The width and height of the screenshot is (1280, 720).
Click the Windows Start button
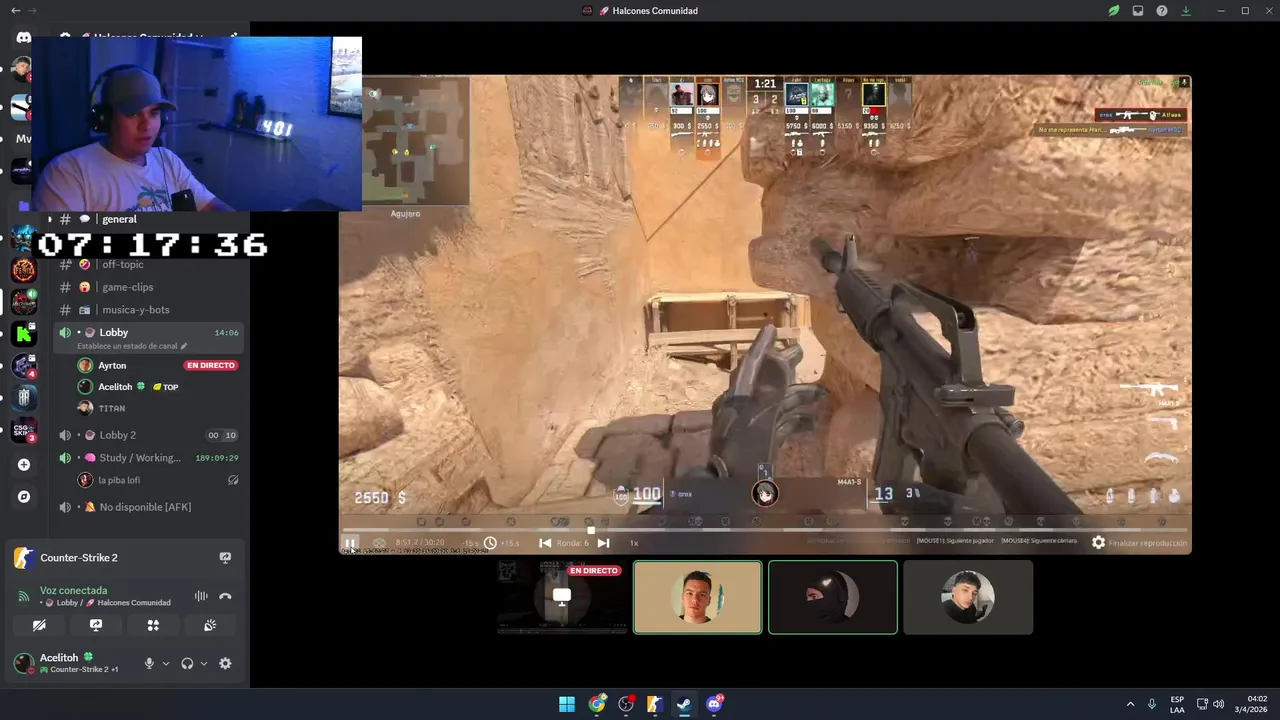[x=567, y=704]
